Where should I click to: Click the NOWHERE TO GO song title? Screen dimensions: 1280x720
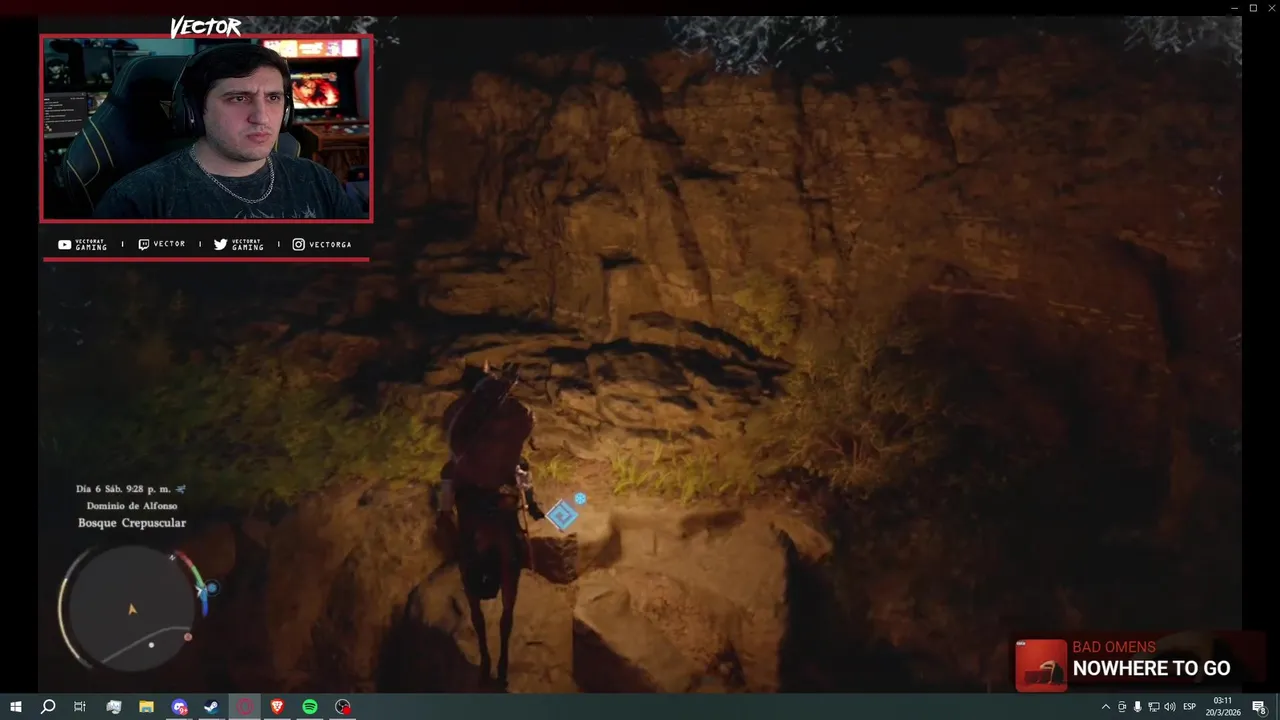pos(1151,668)
